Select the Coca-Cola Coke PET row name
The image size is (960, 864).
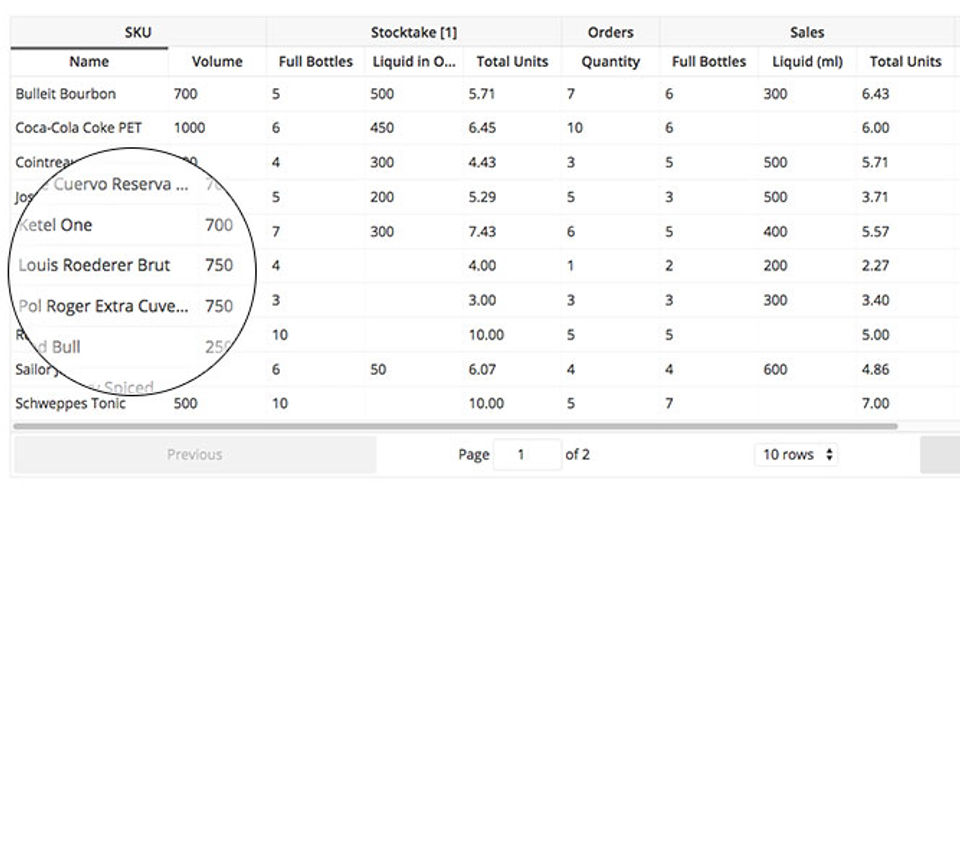[78, 127]
